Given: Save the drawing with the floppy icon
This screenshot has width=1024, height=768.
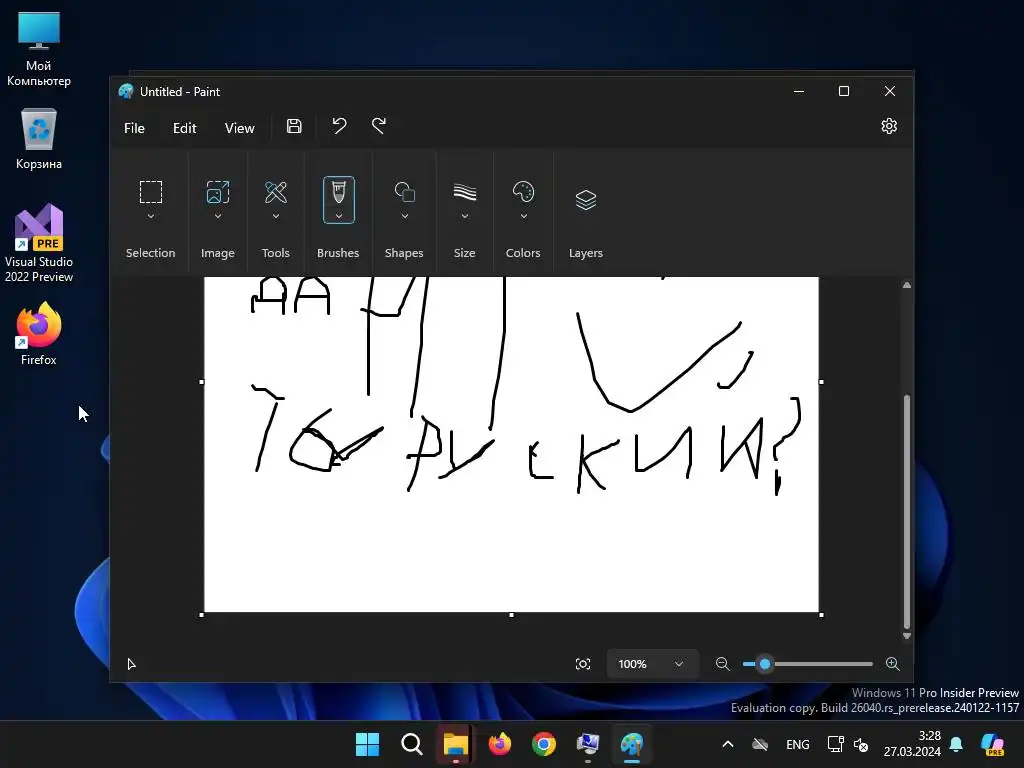Looking at the screenshot, I should tap(294, 126).
